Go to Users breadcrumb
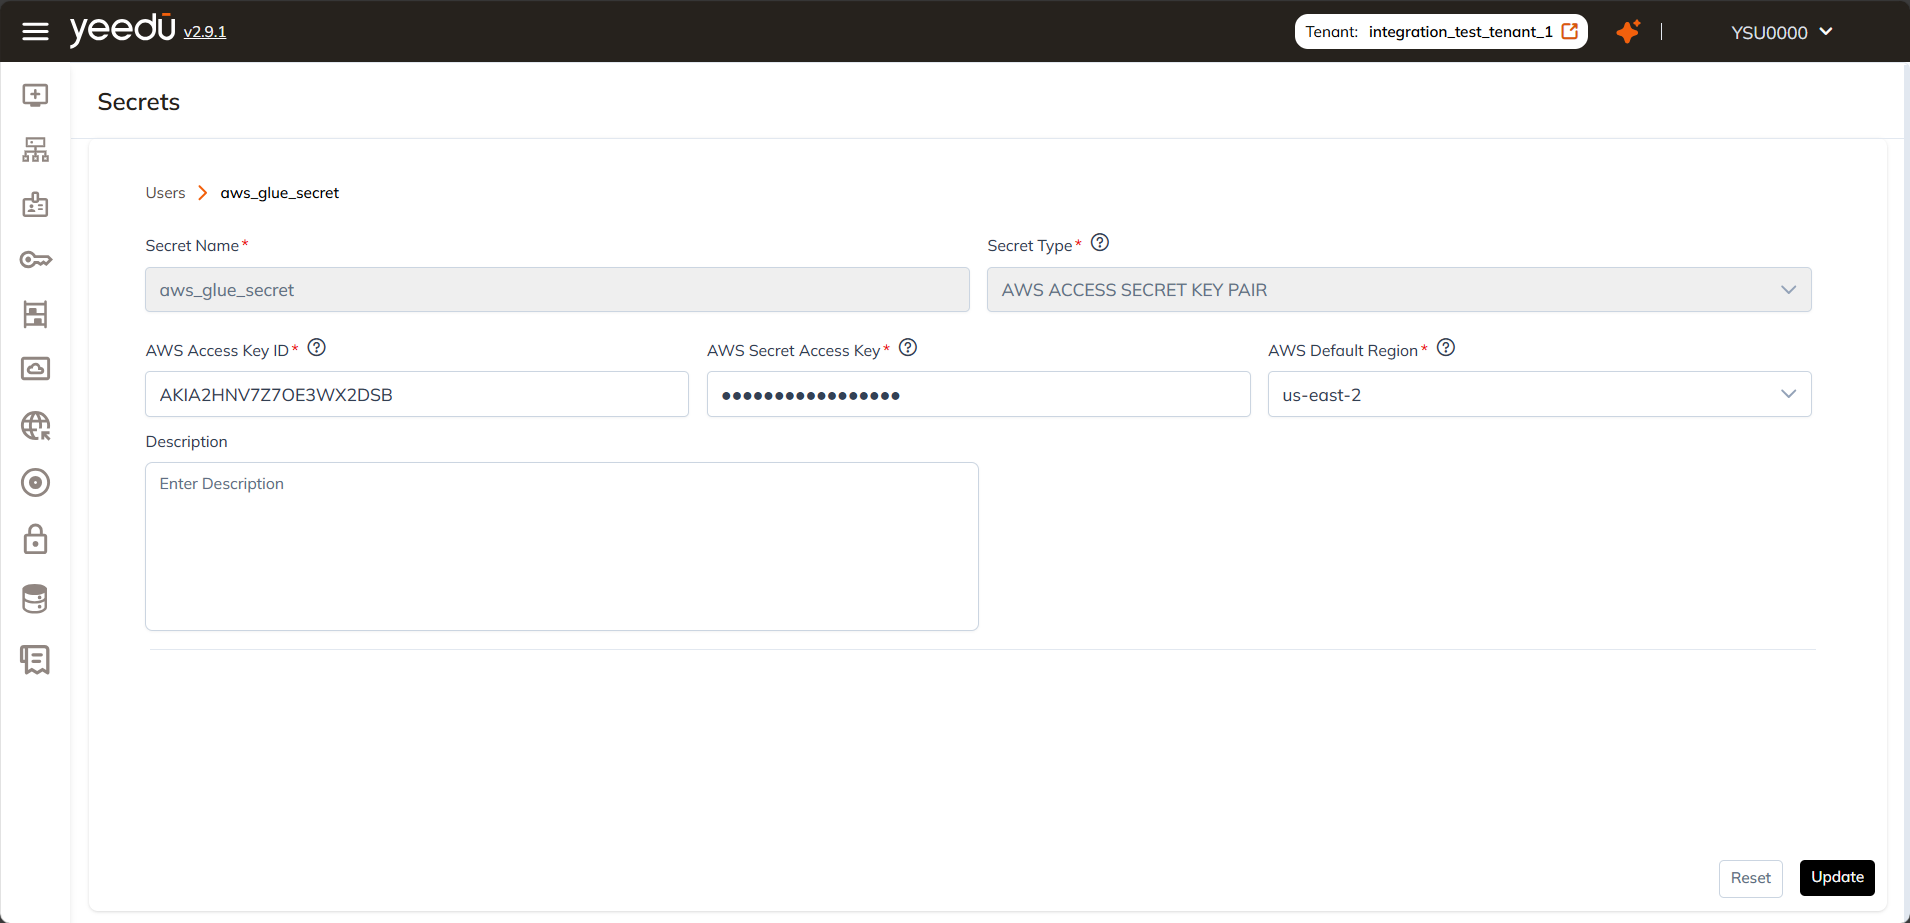This screenshot has width=1910, height=923. point(165,193)
